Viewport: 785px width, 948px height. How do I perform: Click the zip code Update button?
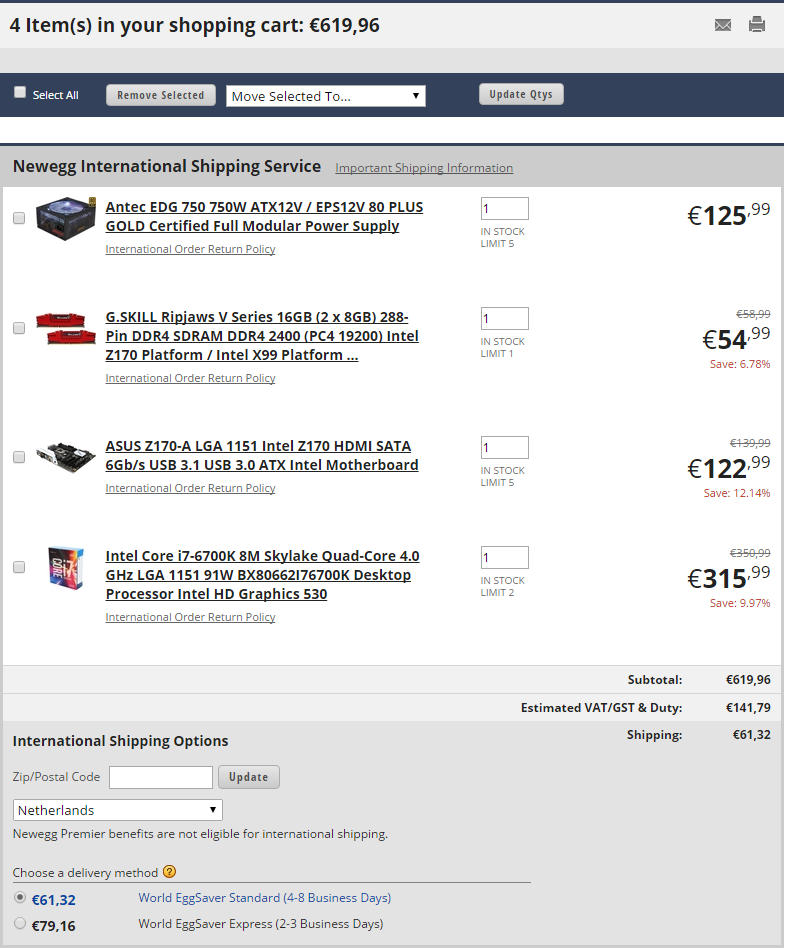click(x=249, y=777)
